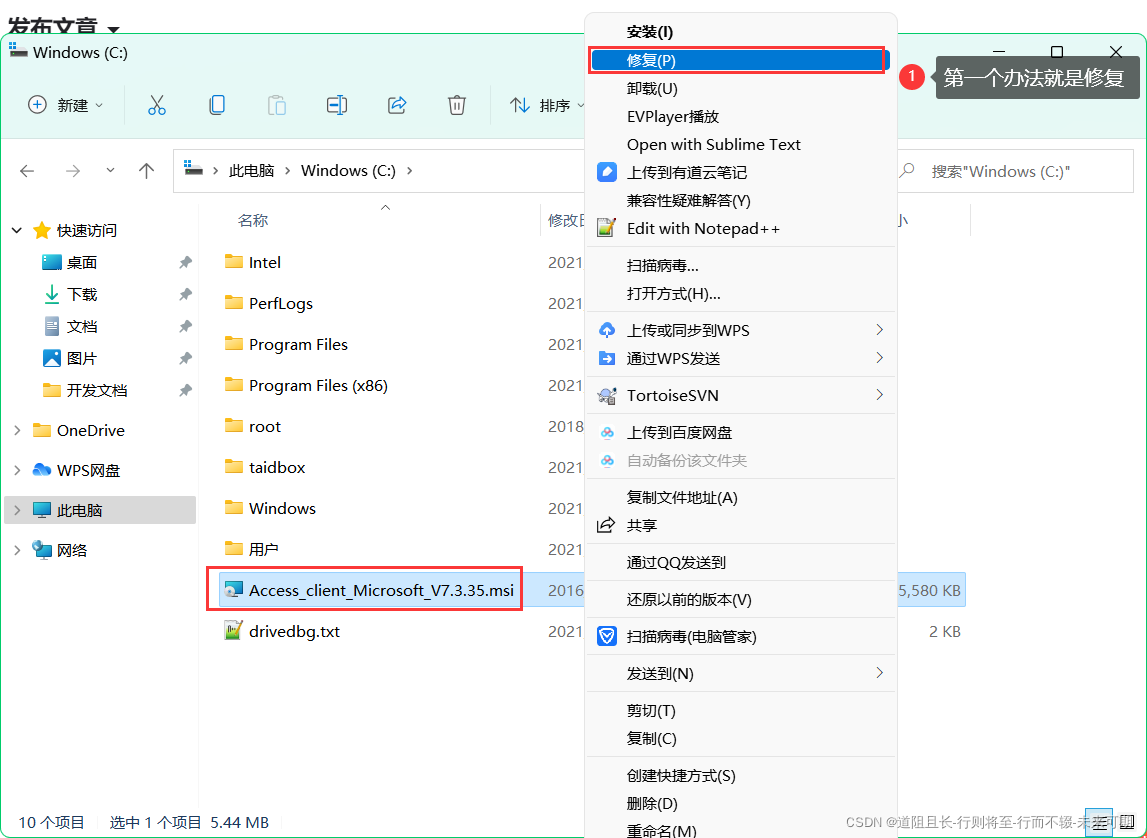Choose 上传到百度网盘 menu entry

[x=741, y=433]
